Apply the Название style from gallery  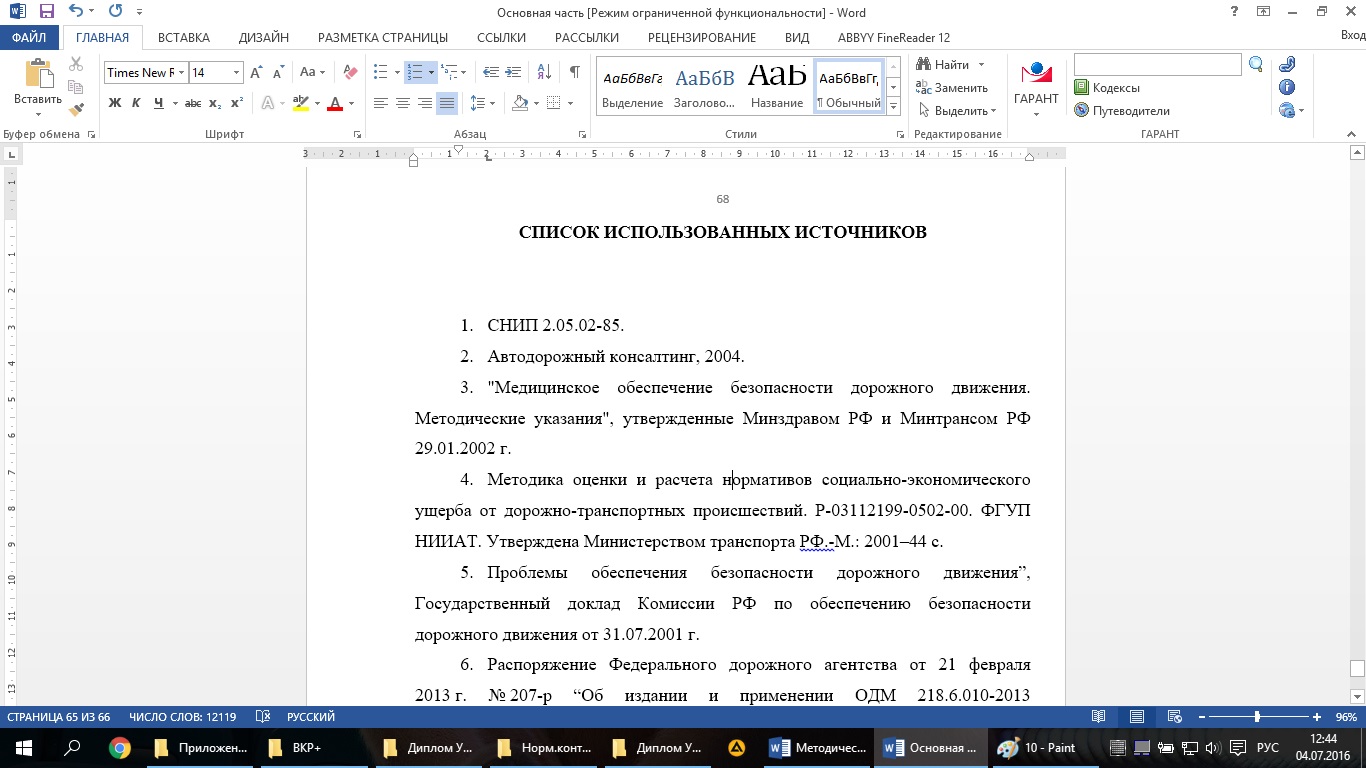coord(777,85)
